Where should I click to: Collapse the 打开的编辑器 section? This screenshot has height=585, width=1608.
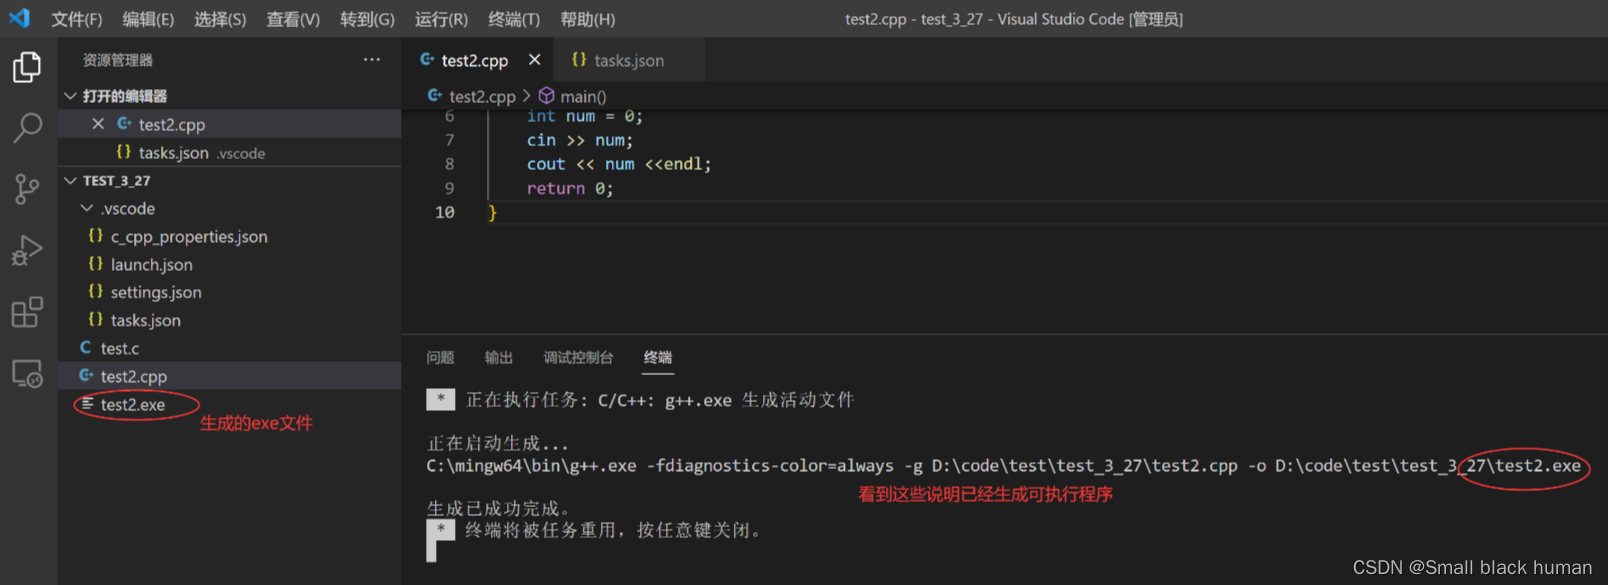click(71, 96)
